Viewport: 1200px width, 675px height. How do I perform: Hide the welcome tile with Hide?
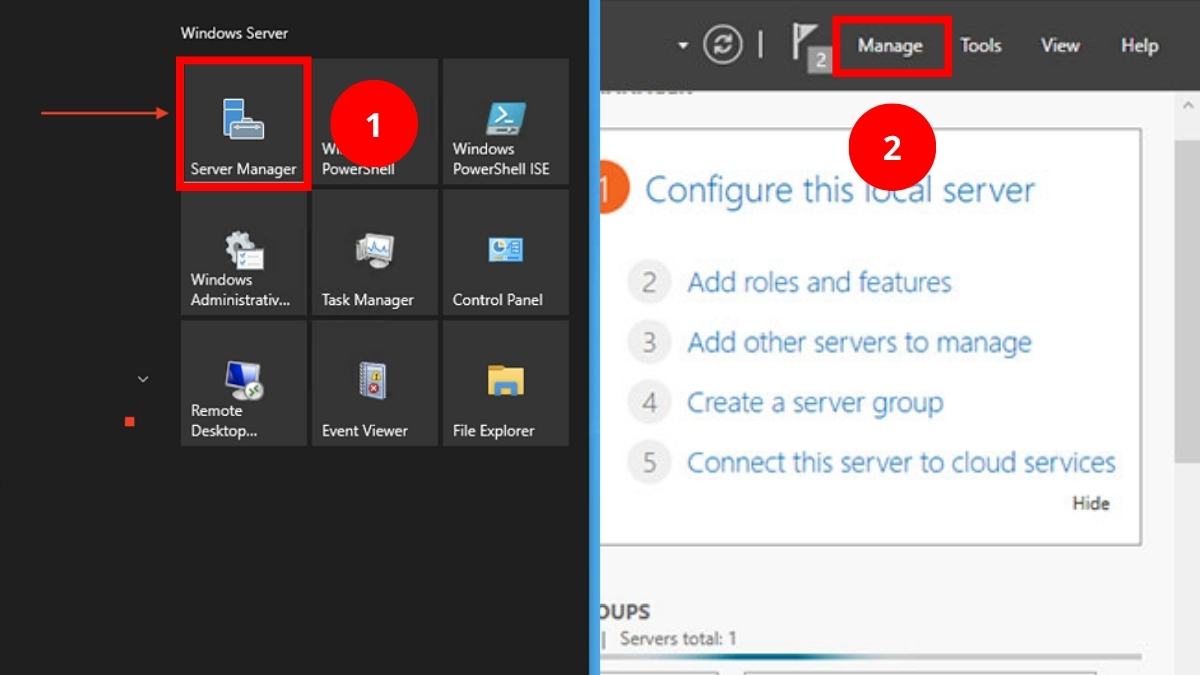(x=1091, y=503)
